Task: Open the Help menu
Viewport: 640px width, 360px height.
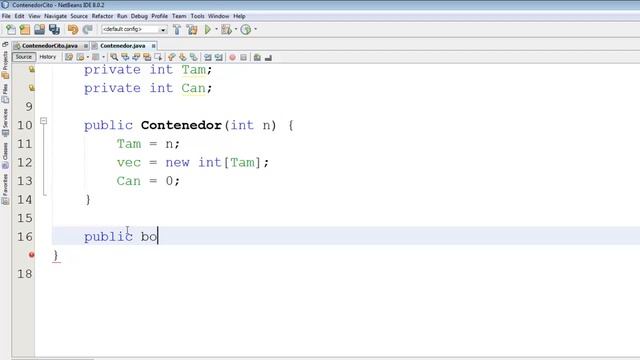Action: click(x=239, y=16)
